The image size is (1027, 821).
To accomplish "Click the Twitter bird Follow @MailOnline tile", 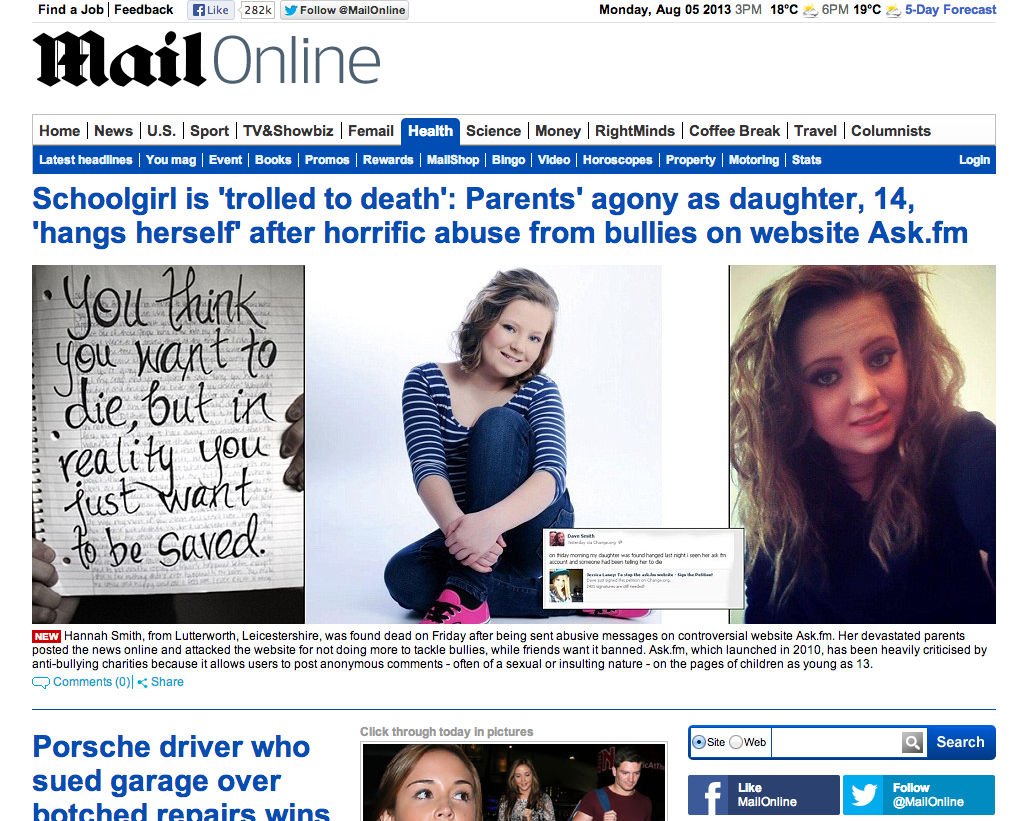I will point(918,795).
